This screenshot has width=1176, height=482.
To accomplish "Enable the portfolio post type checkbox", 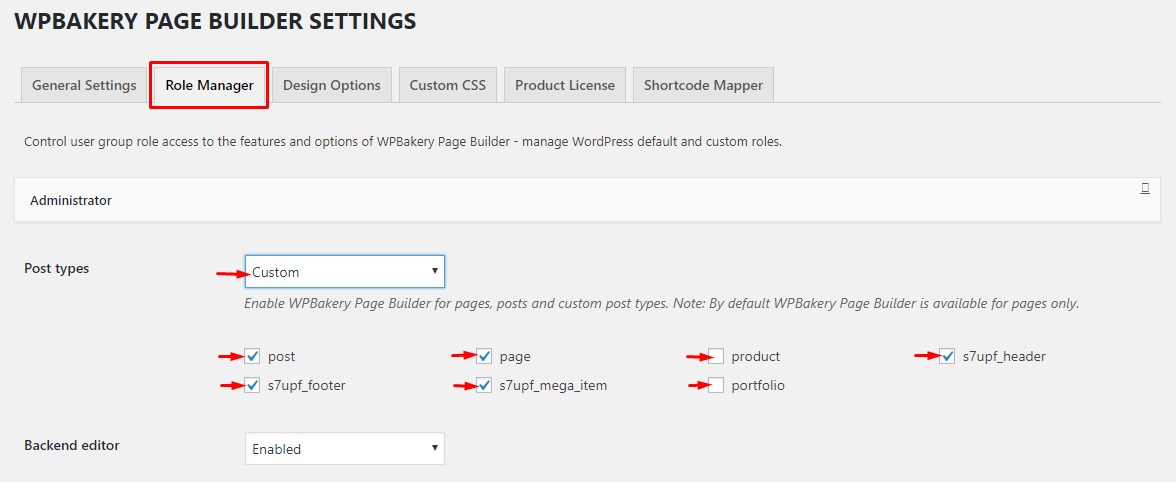I will (716, 385).
